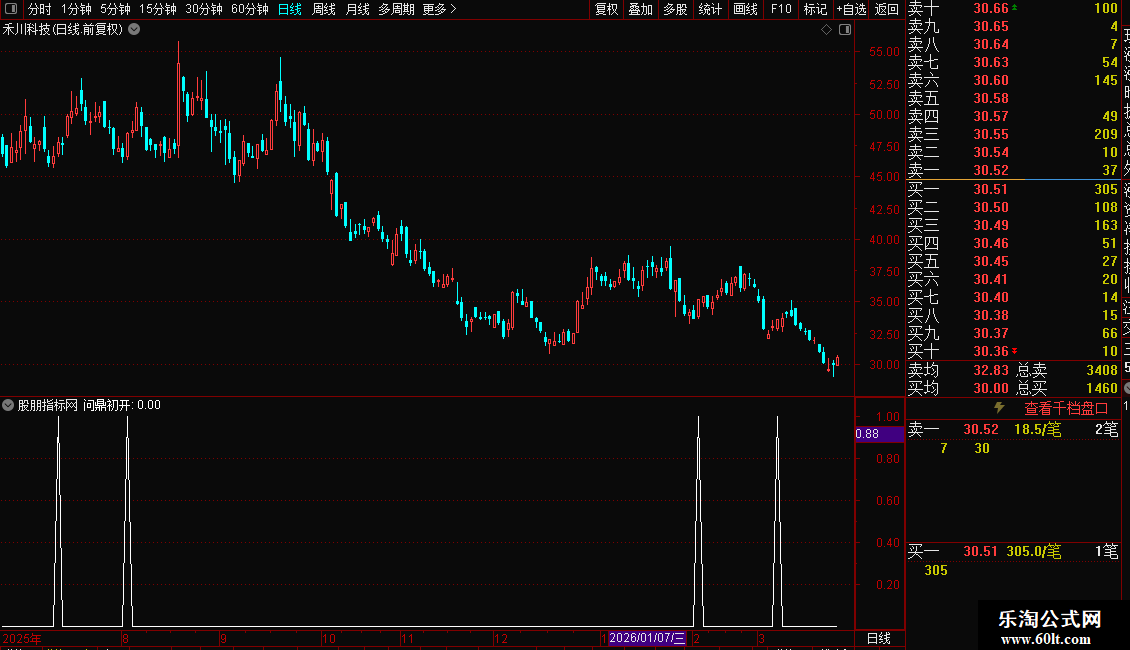The image size is (1130, 650).
Task: Open the 统计 statistics tool
Action: click(x=710, y=9)
